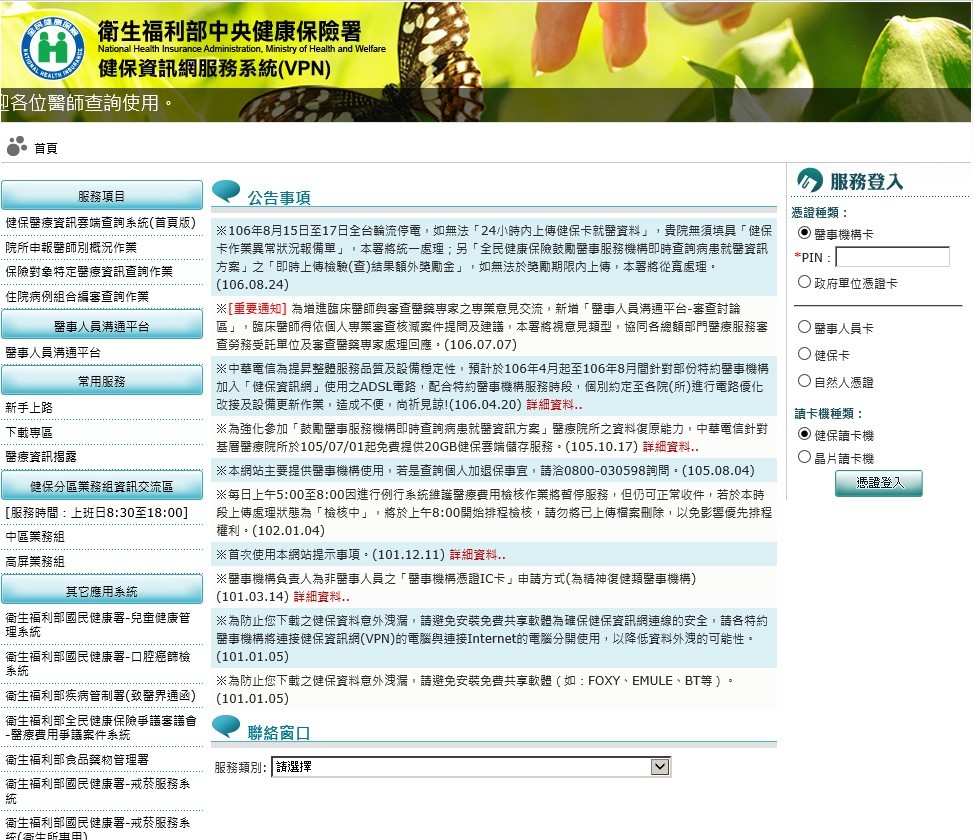Open the 中區業務組 link

click(35, 537)
